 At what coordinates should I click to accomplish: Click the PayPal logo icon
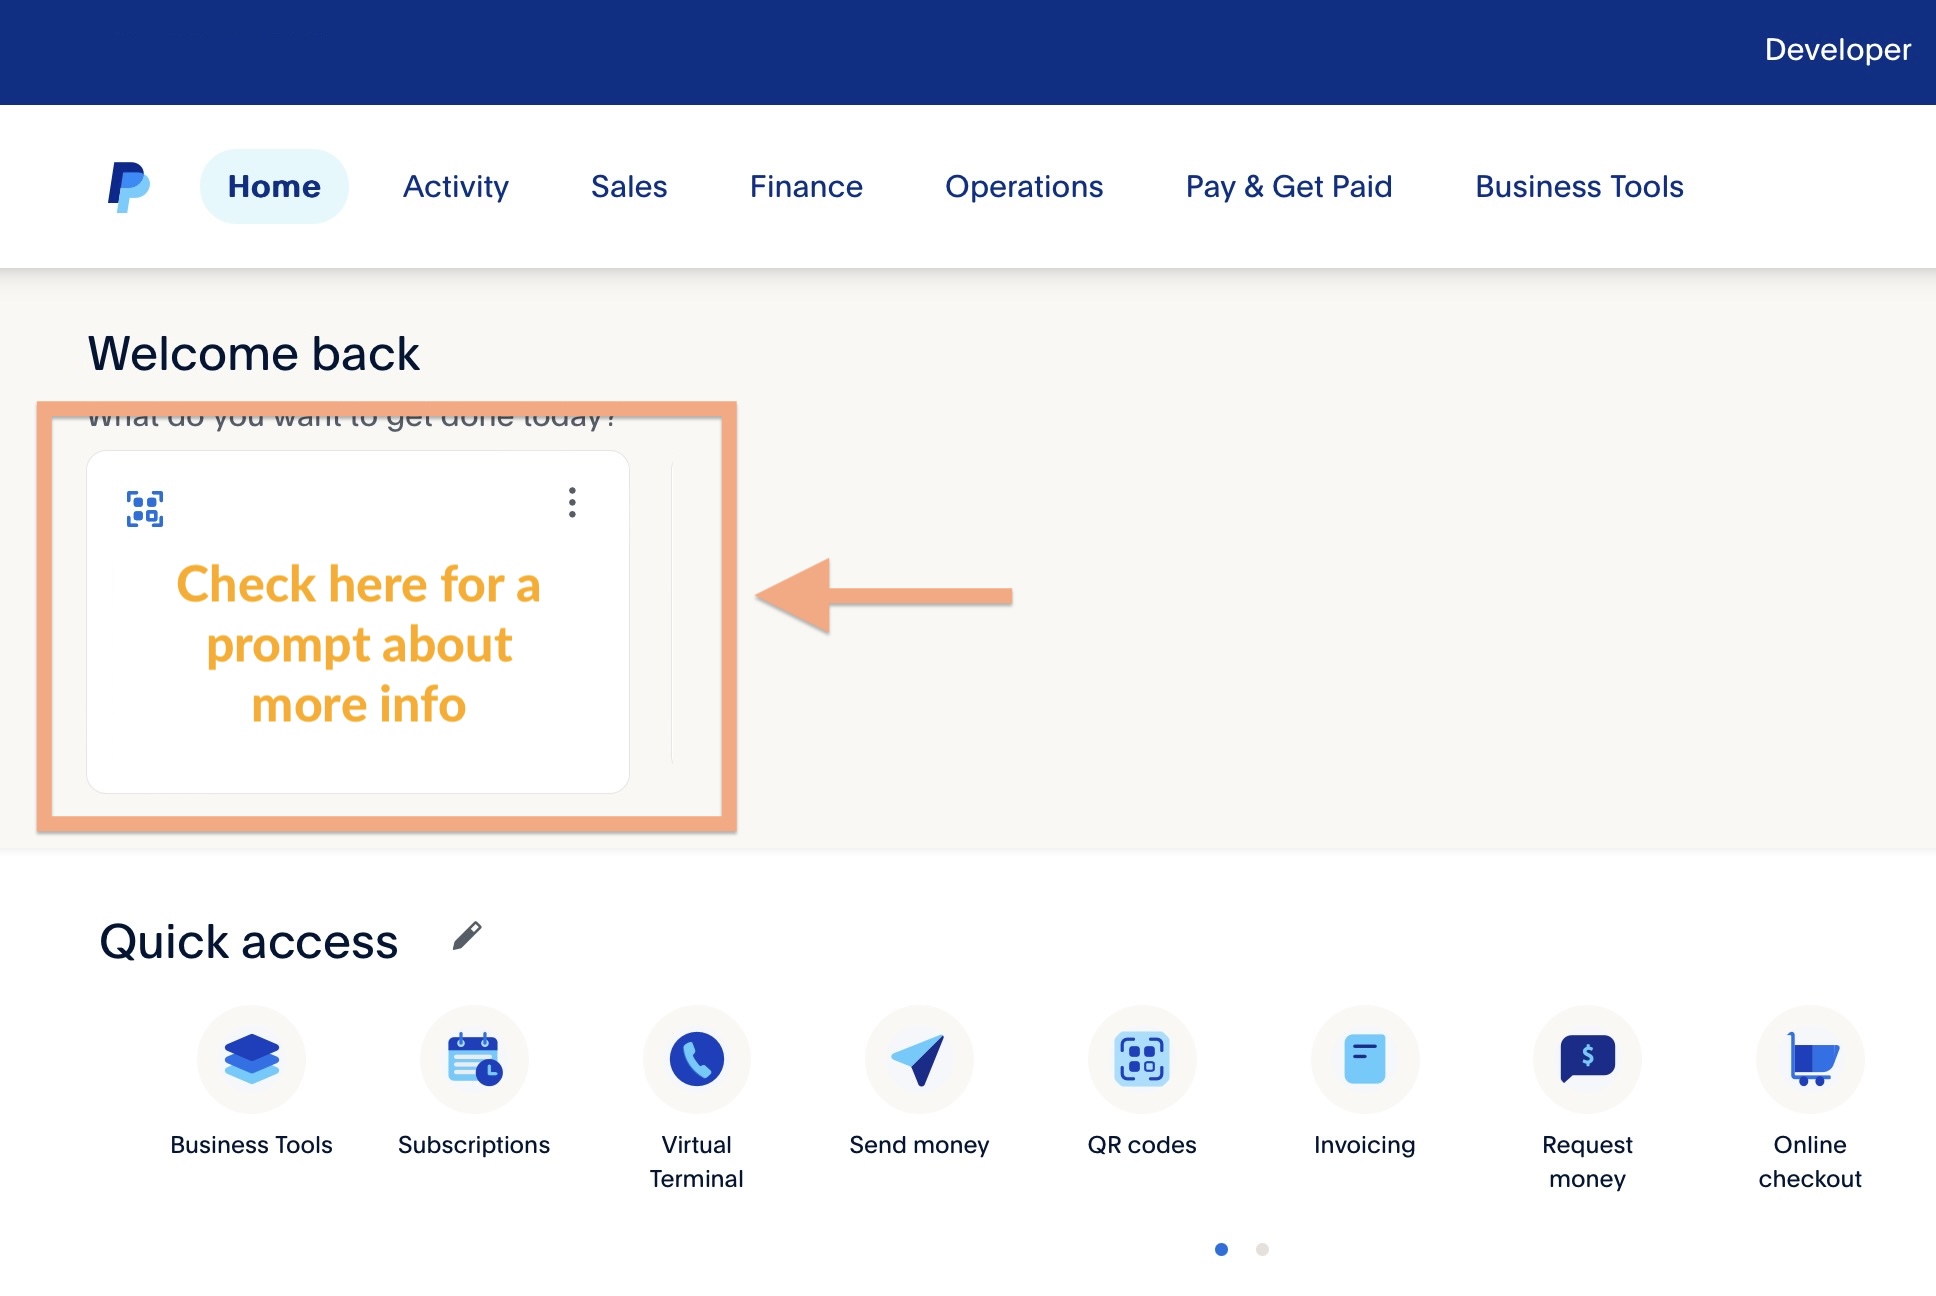pos(128,187)
